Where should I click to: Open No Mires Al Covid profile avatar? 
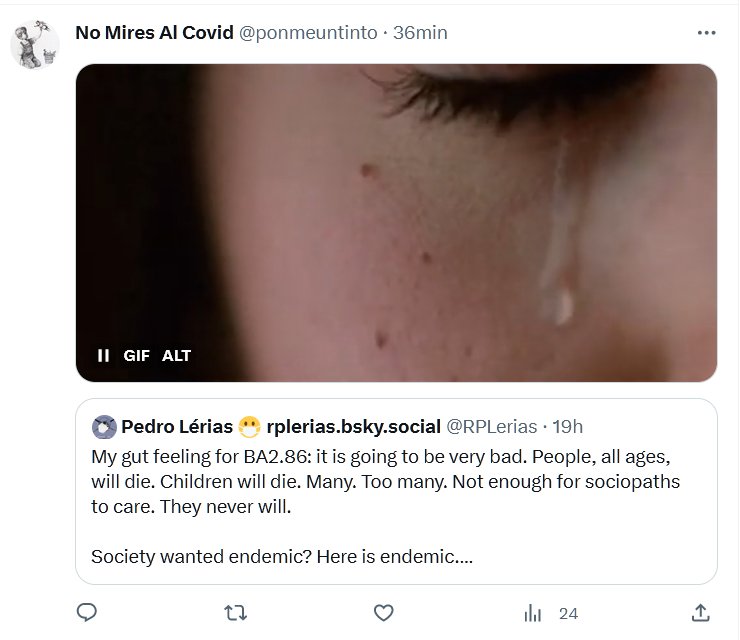tap(35, 45)
